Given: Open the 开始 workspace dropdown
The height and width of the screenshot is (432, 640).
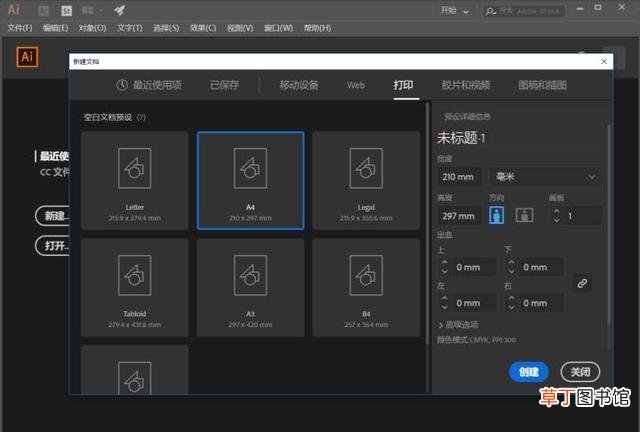Looking at the screenshot, I should [x=455, y=11].
